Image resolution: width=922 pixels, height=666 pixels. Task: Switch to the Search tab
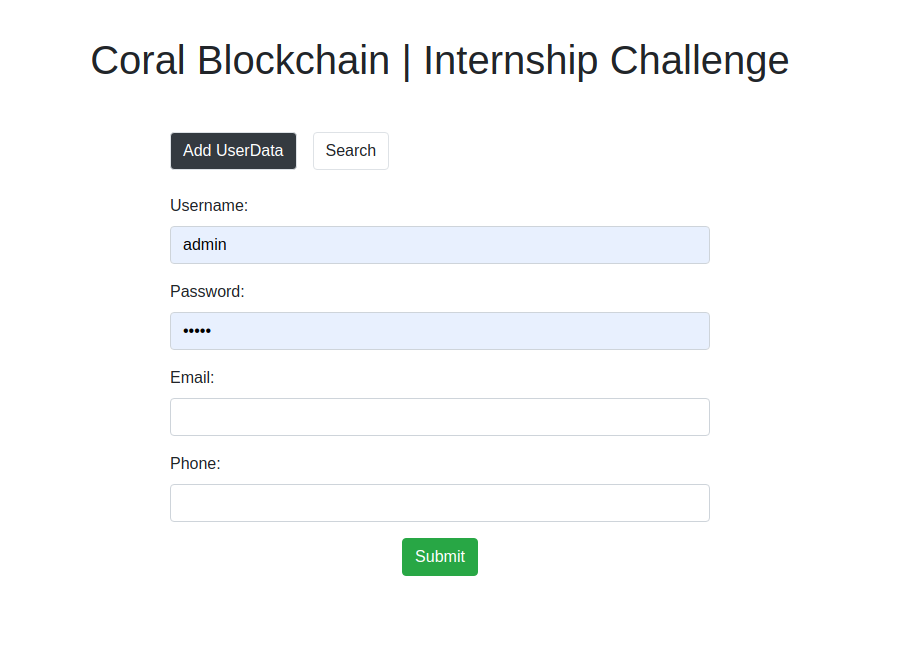point(350,151)
